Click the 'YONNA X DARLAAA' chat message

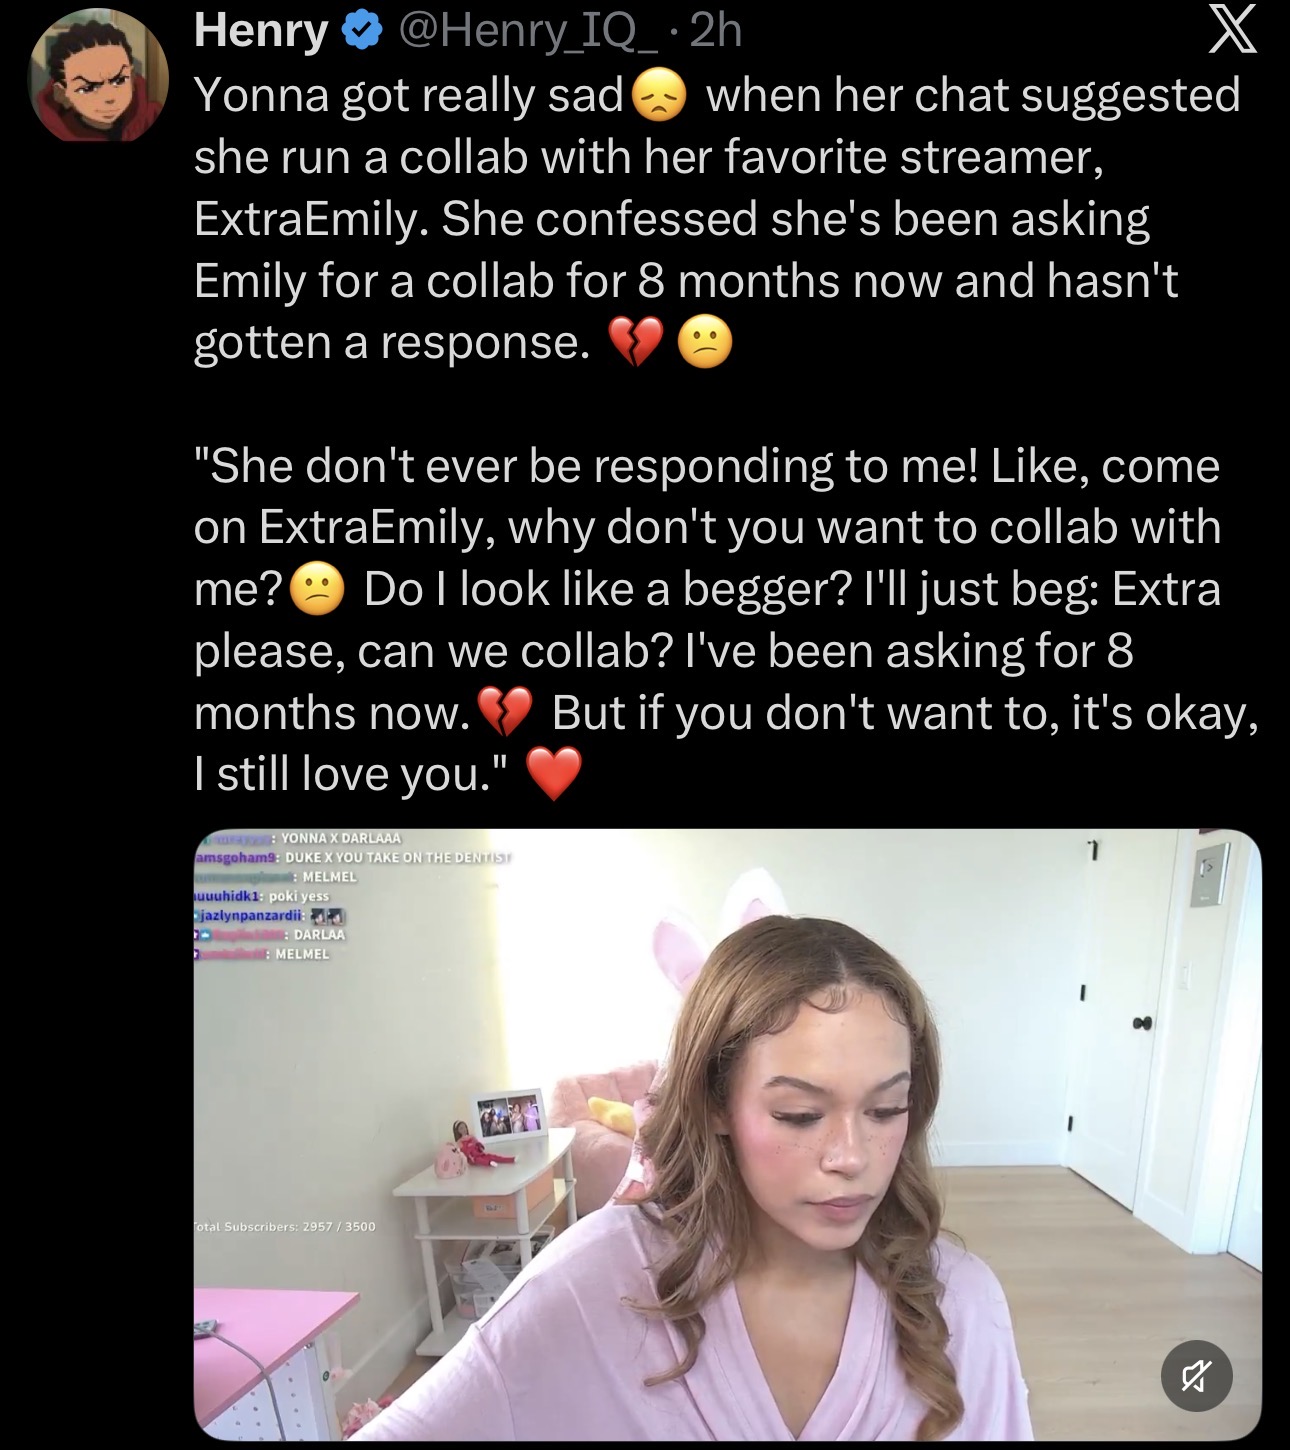[341, 839]
